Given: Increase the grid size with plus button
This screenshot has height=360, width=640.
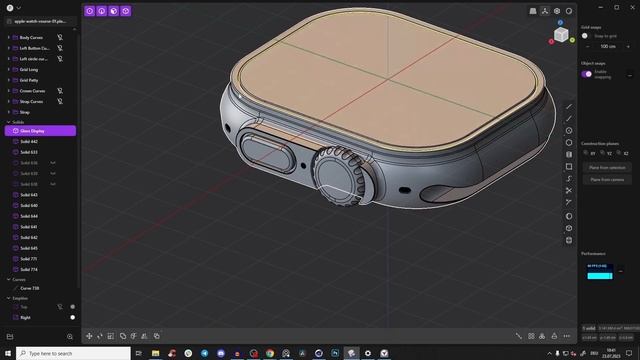Looking at the screenshot, I should tap(628, 47).
